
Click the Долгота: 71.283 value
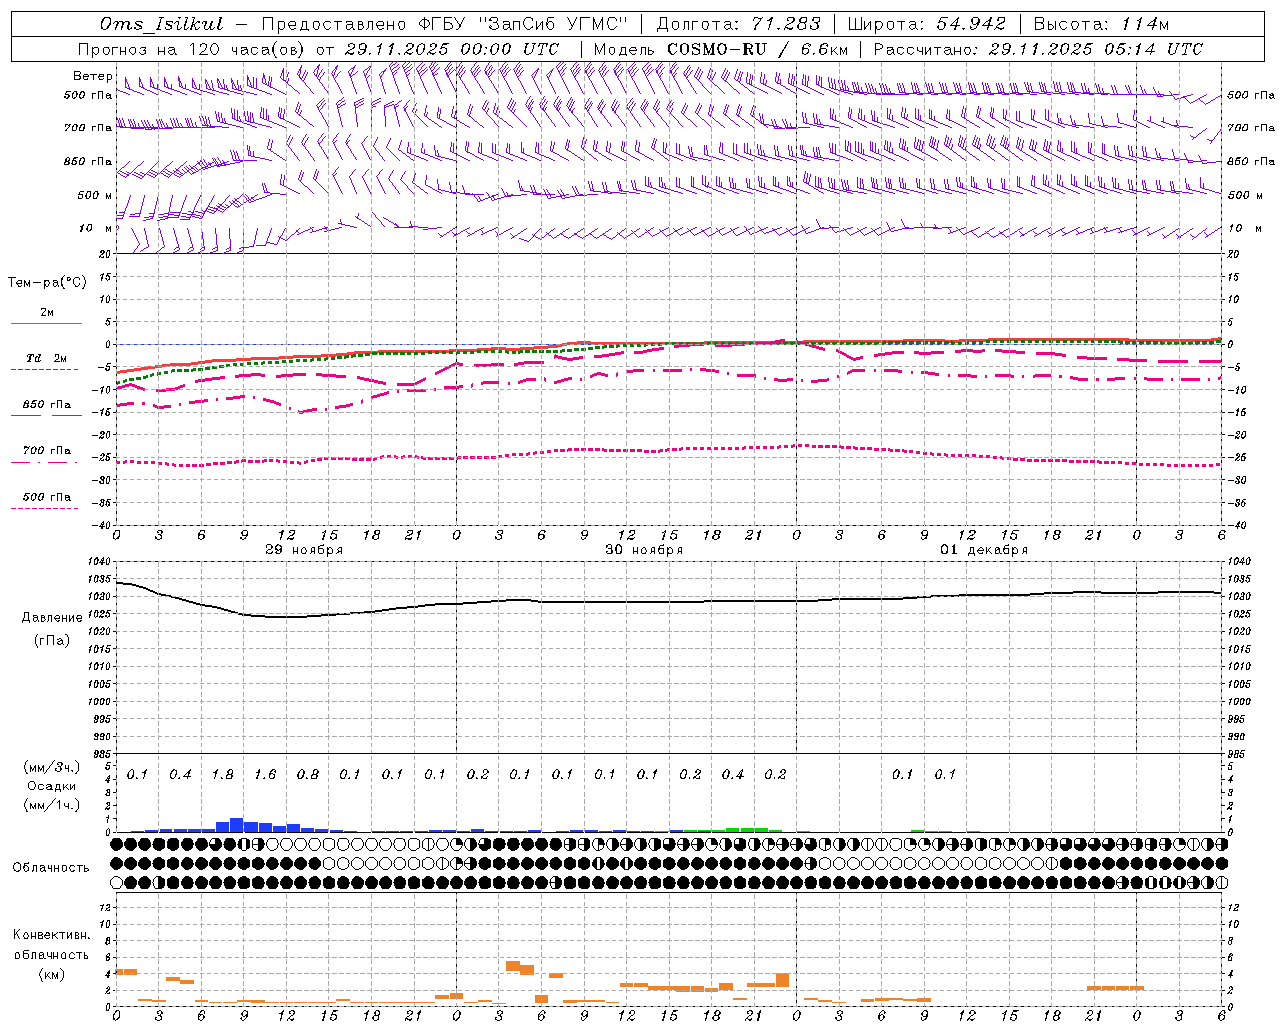coord(738,24)
